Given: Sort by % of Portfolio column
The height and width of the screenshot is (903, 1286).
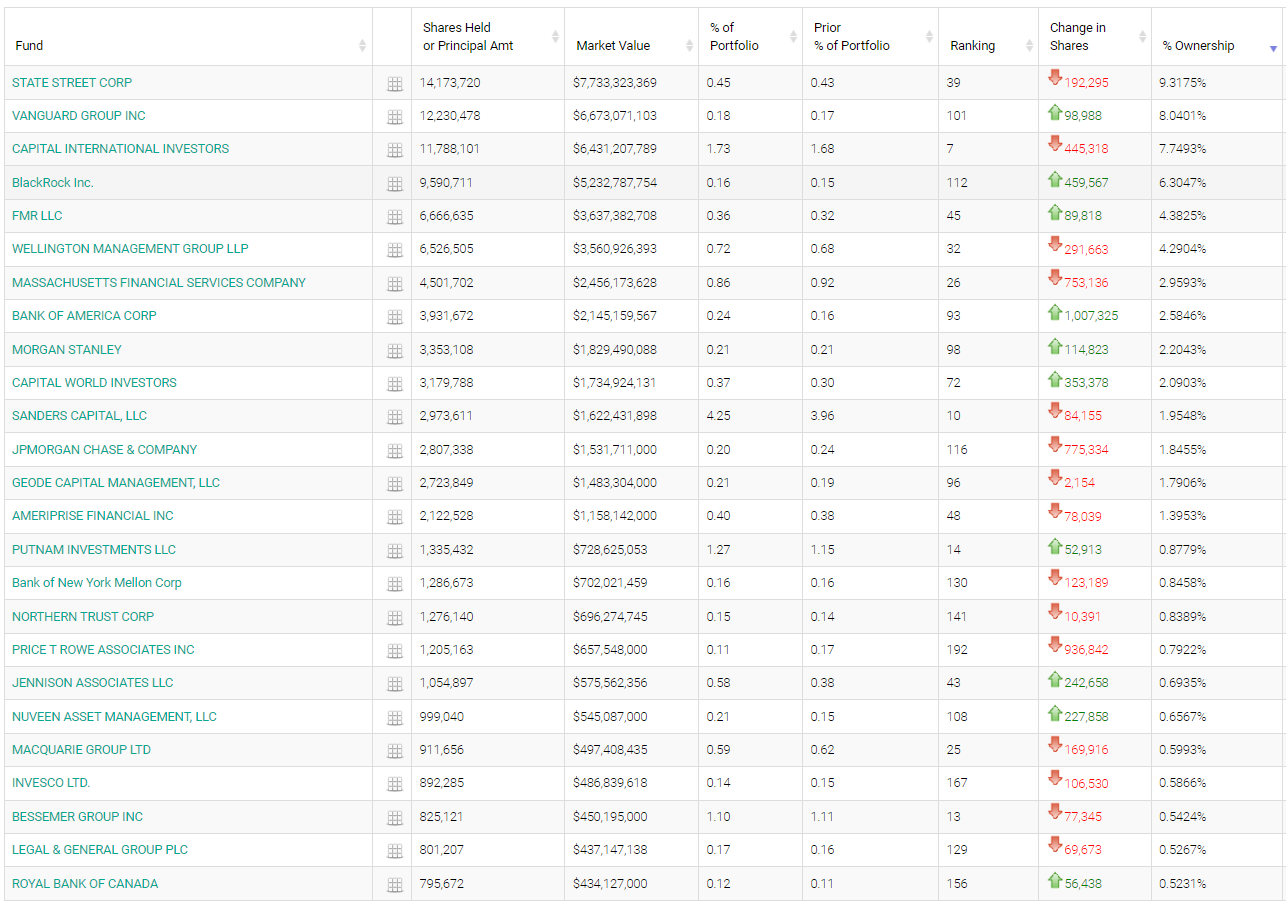Looking at the screenshot, I should [750, 37].
